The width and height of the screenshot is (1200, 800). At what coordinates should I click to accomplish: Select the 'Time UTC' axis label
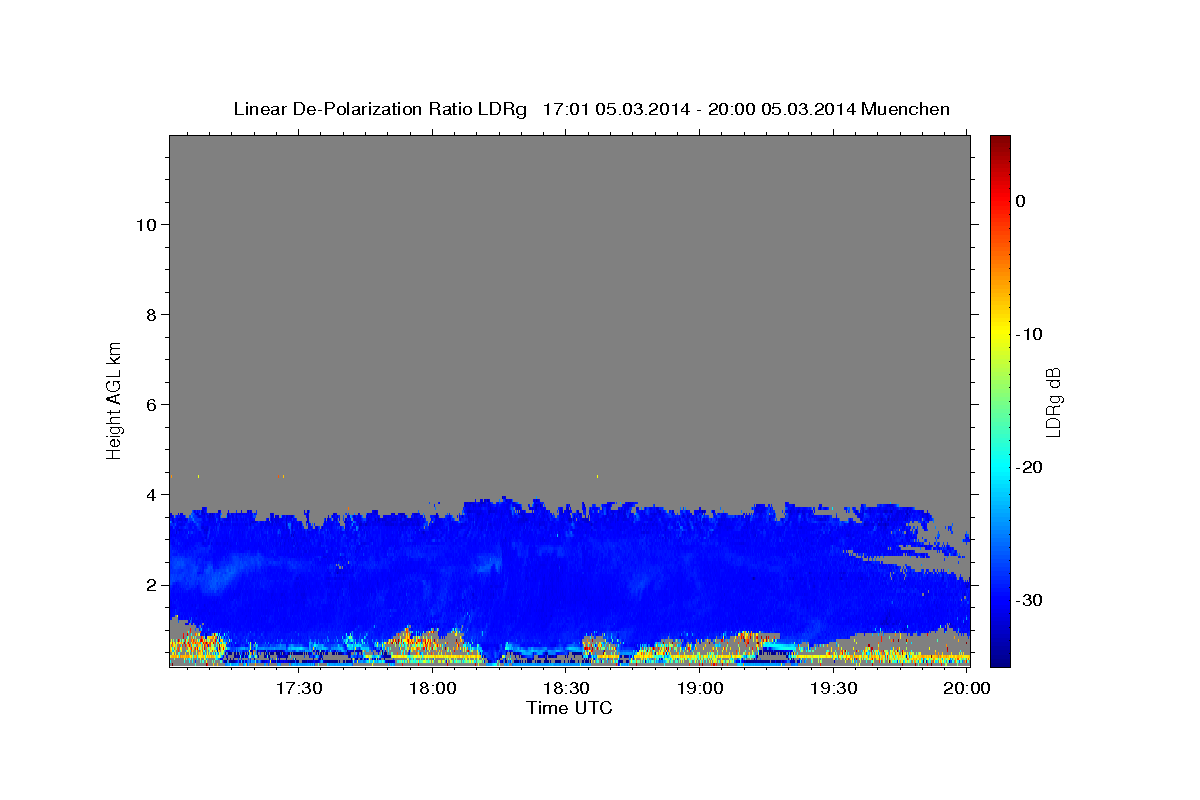[569, 708]
